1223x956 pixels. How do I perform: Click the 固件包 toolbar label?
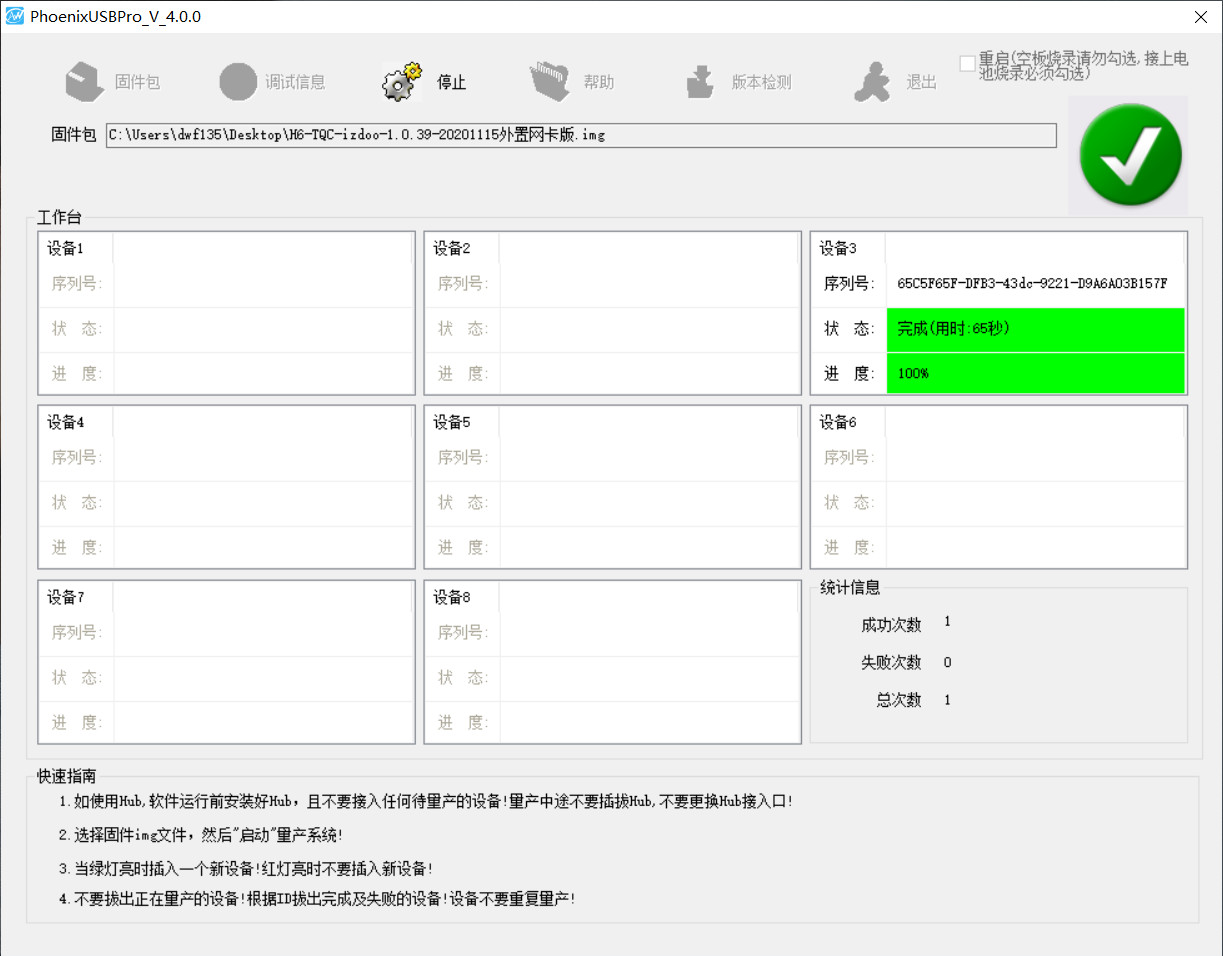(137, 82)
